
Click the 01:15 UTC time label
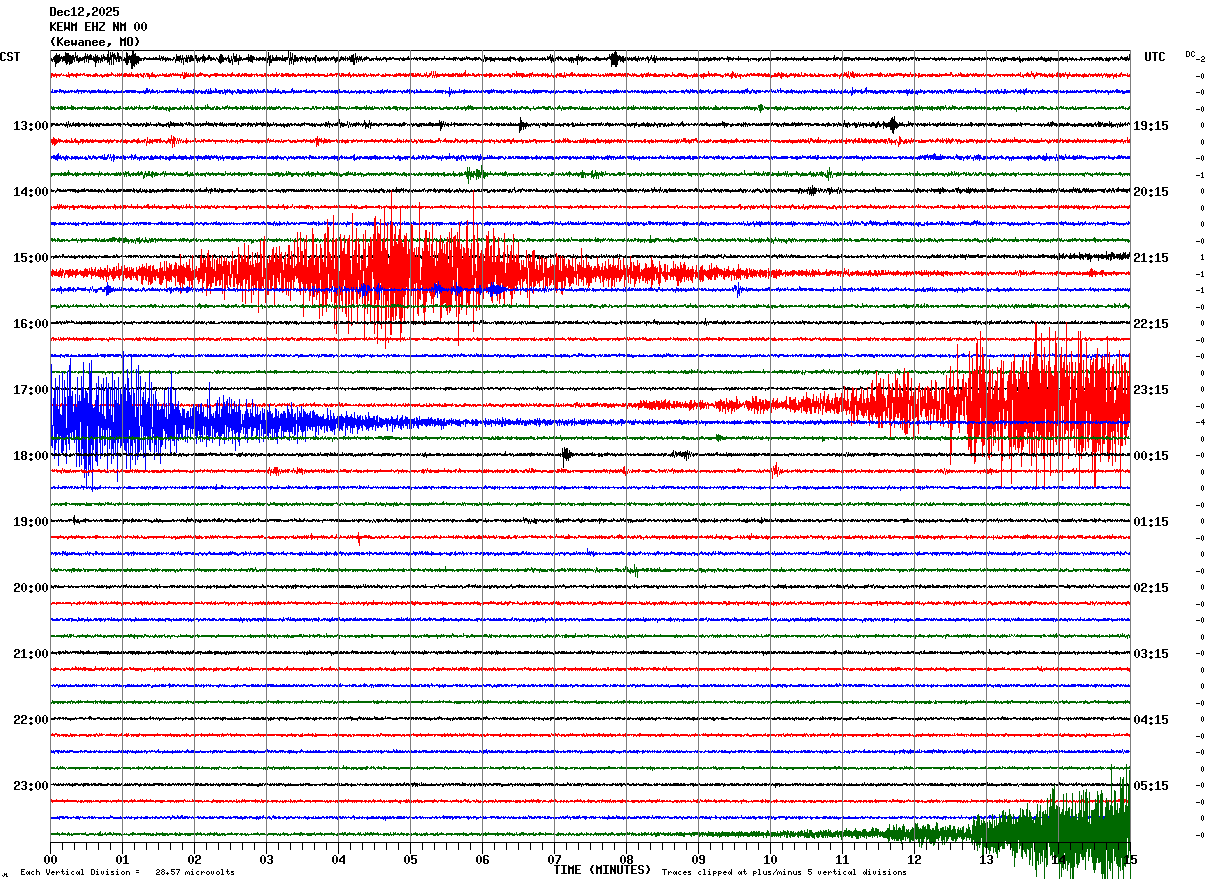point(1151,522)
